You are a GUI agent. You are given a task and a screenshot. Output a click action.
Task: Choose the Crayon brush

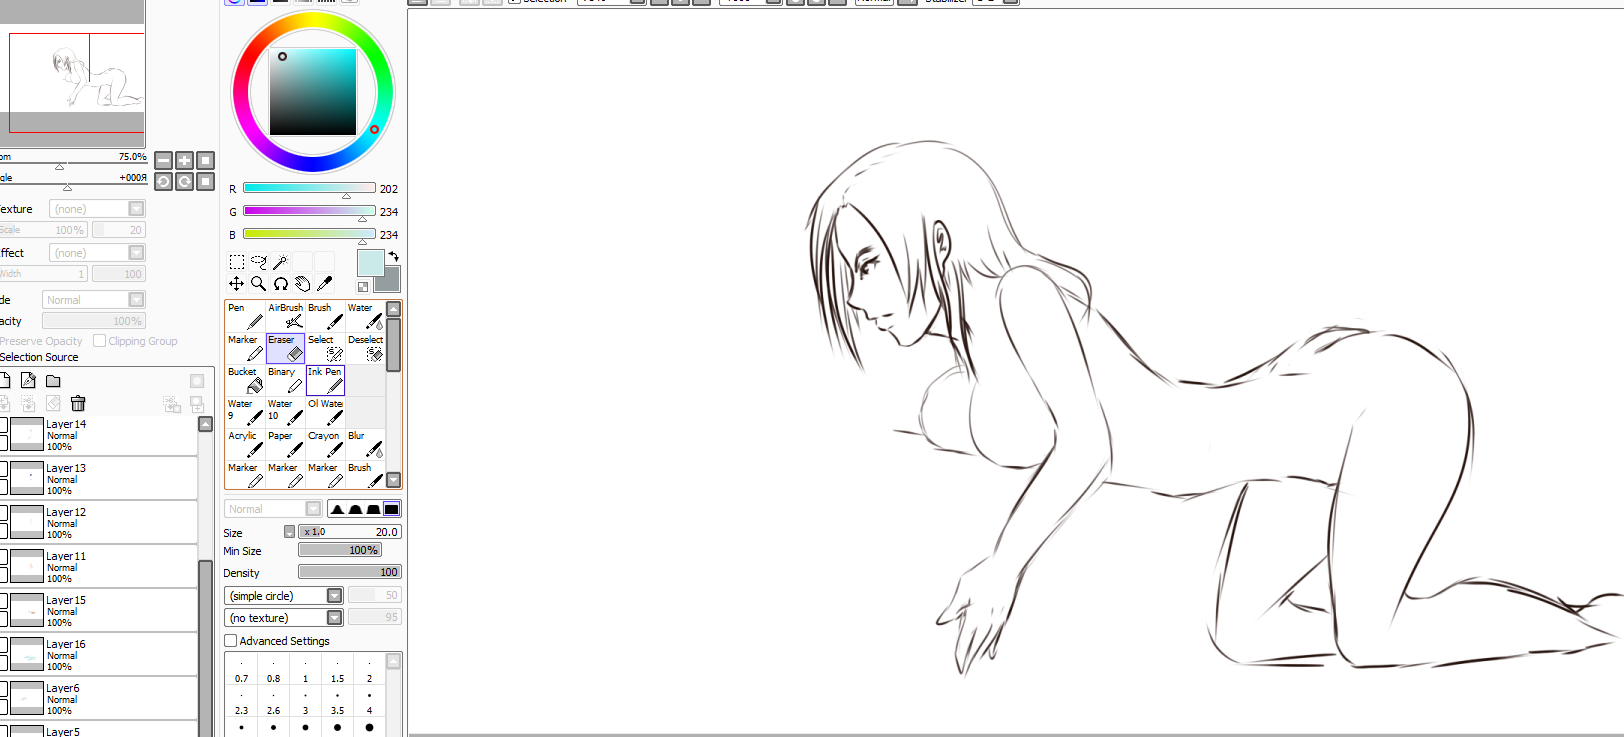[x=325, y=444]
